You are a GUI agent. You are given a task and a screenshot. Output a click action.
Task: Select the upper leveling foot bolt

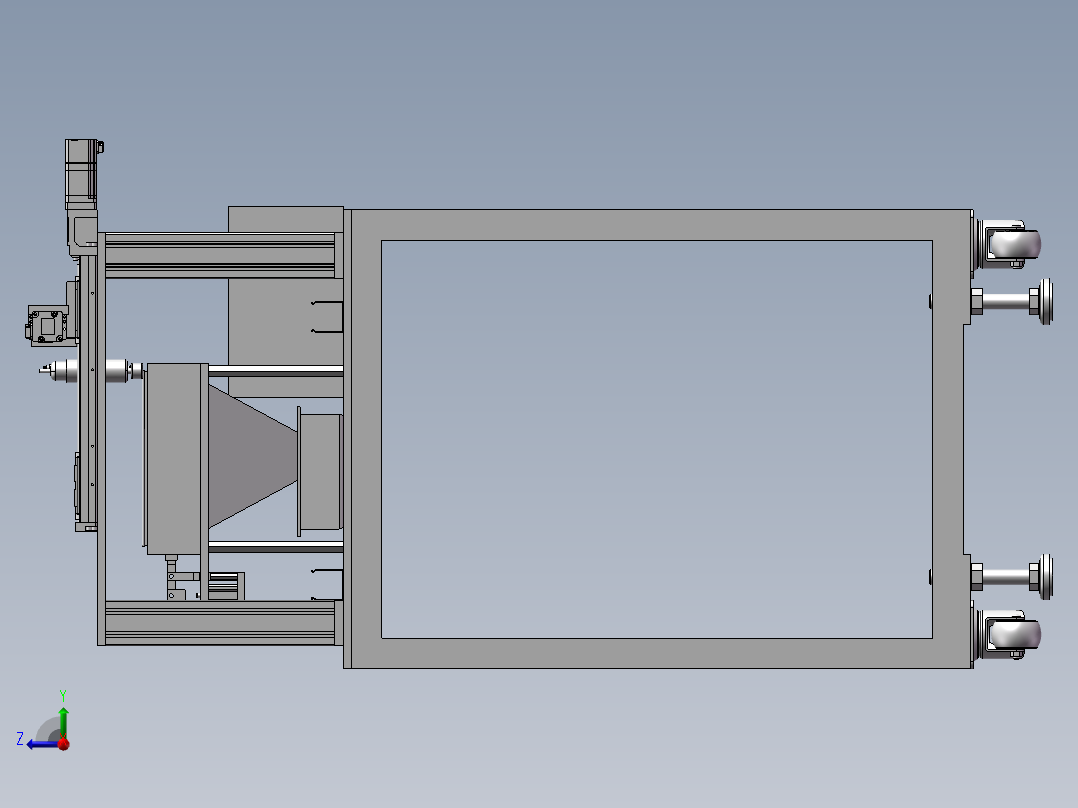(1011, 301)
